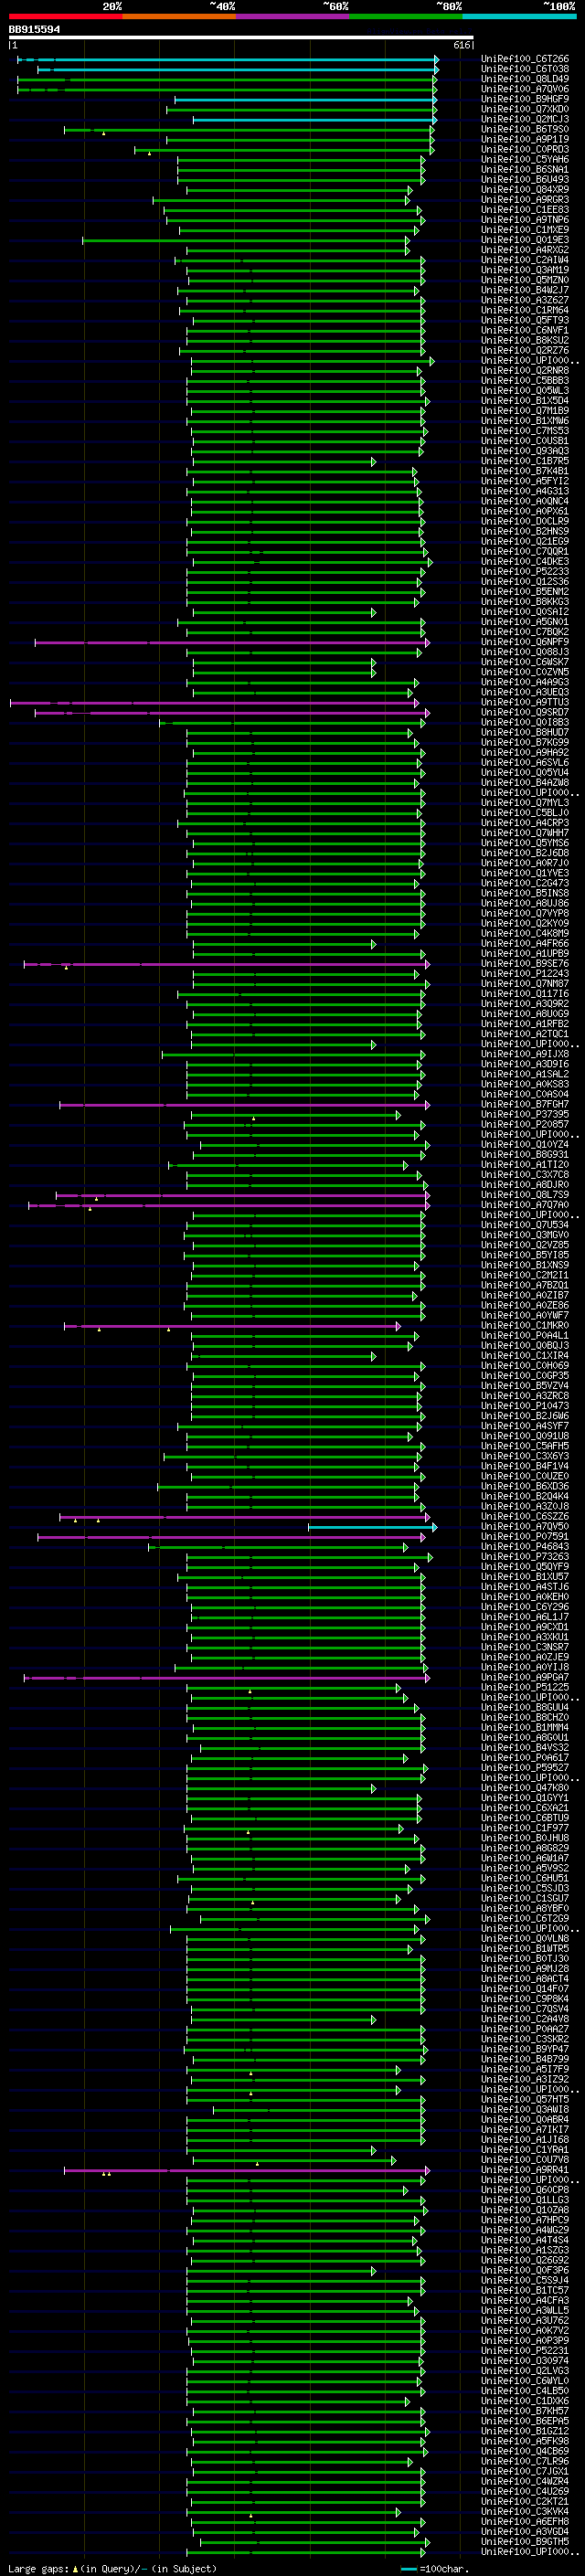Select label UniRef100_Q7VYP8
The image size is (585, 2576).
(x=525, y=913)
